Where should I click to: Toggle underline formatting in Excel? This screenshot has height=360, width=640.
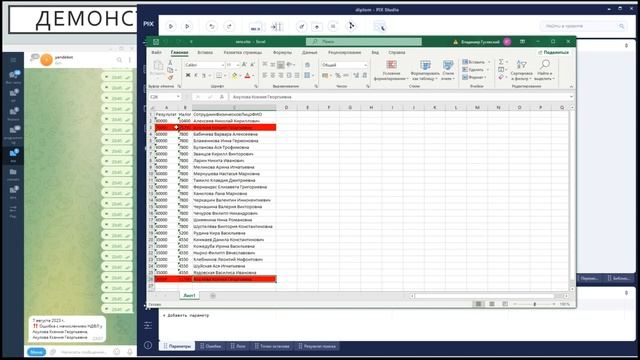tap(204, 76)
